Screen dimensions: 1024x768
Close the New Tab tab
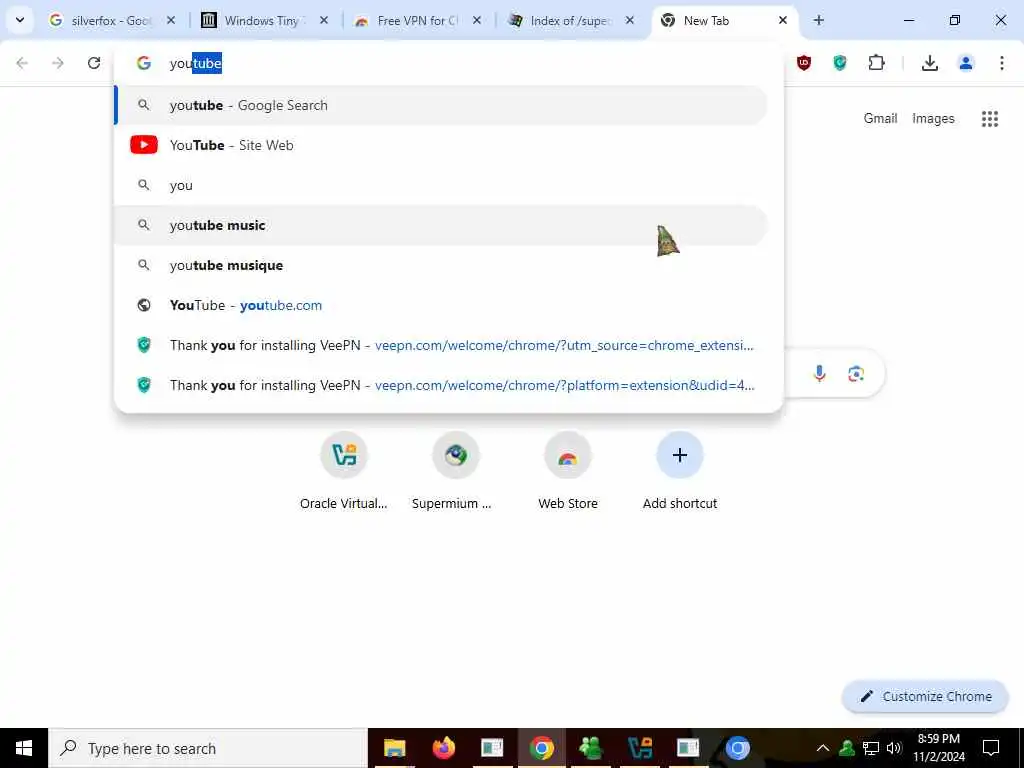coord(782,21)
